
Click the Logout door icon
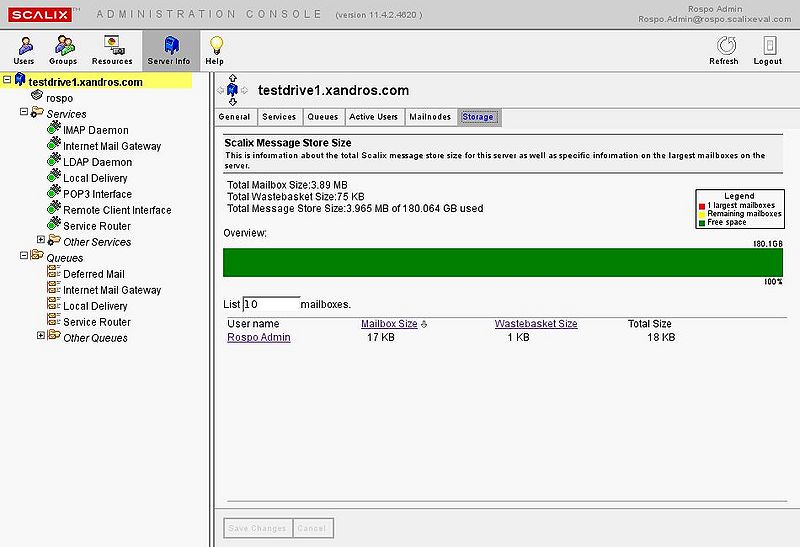click(x=768, y=45)
